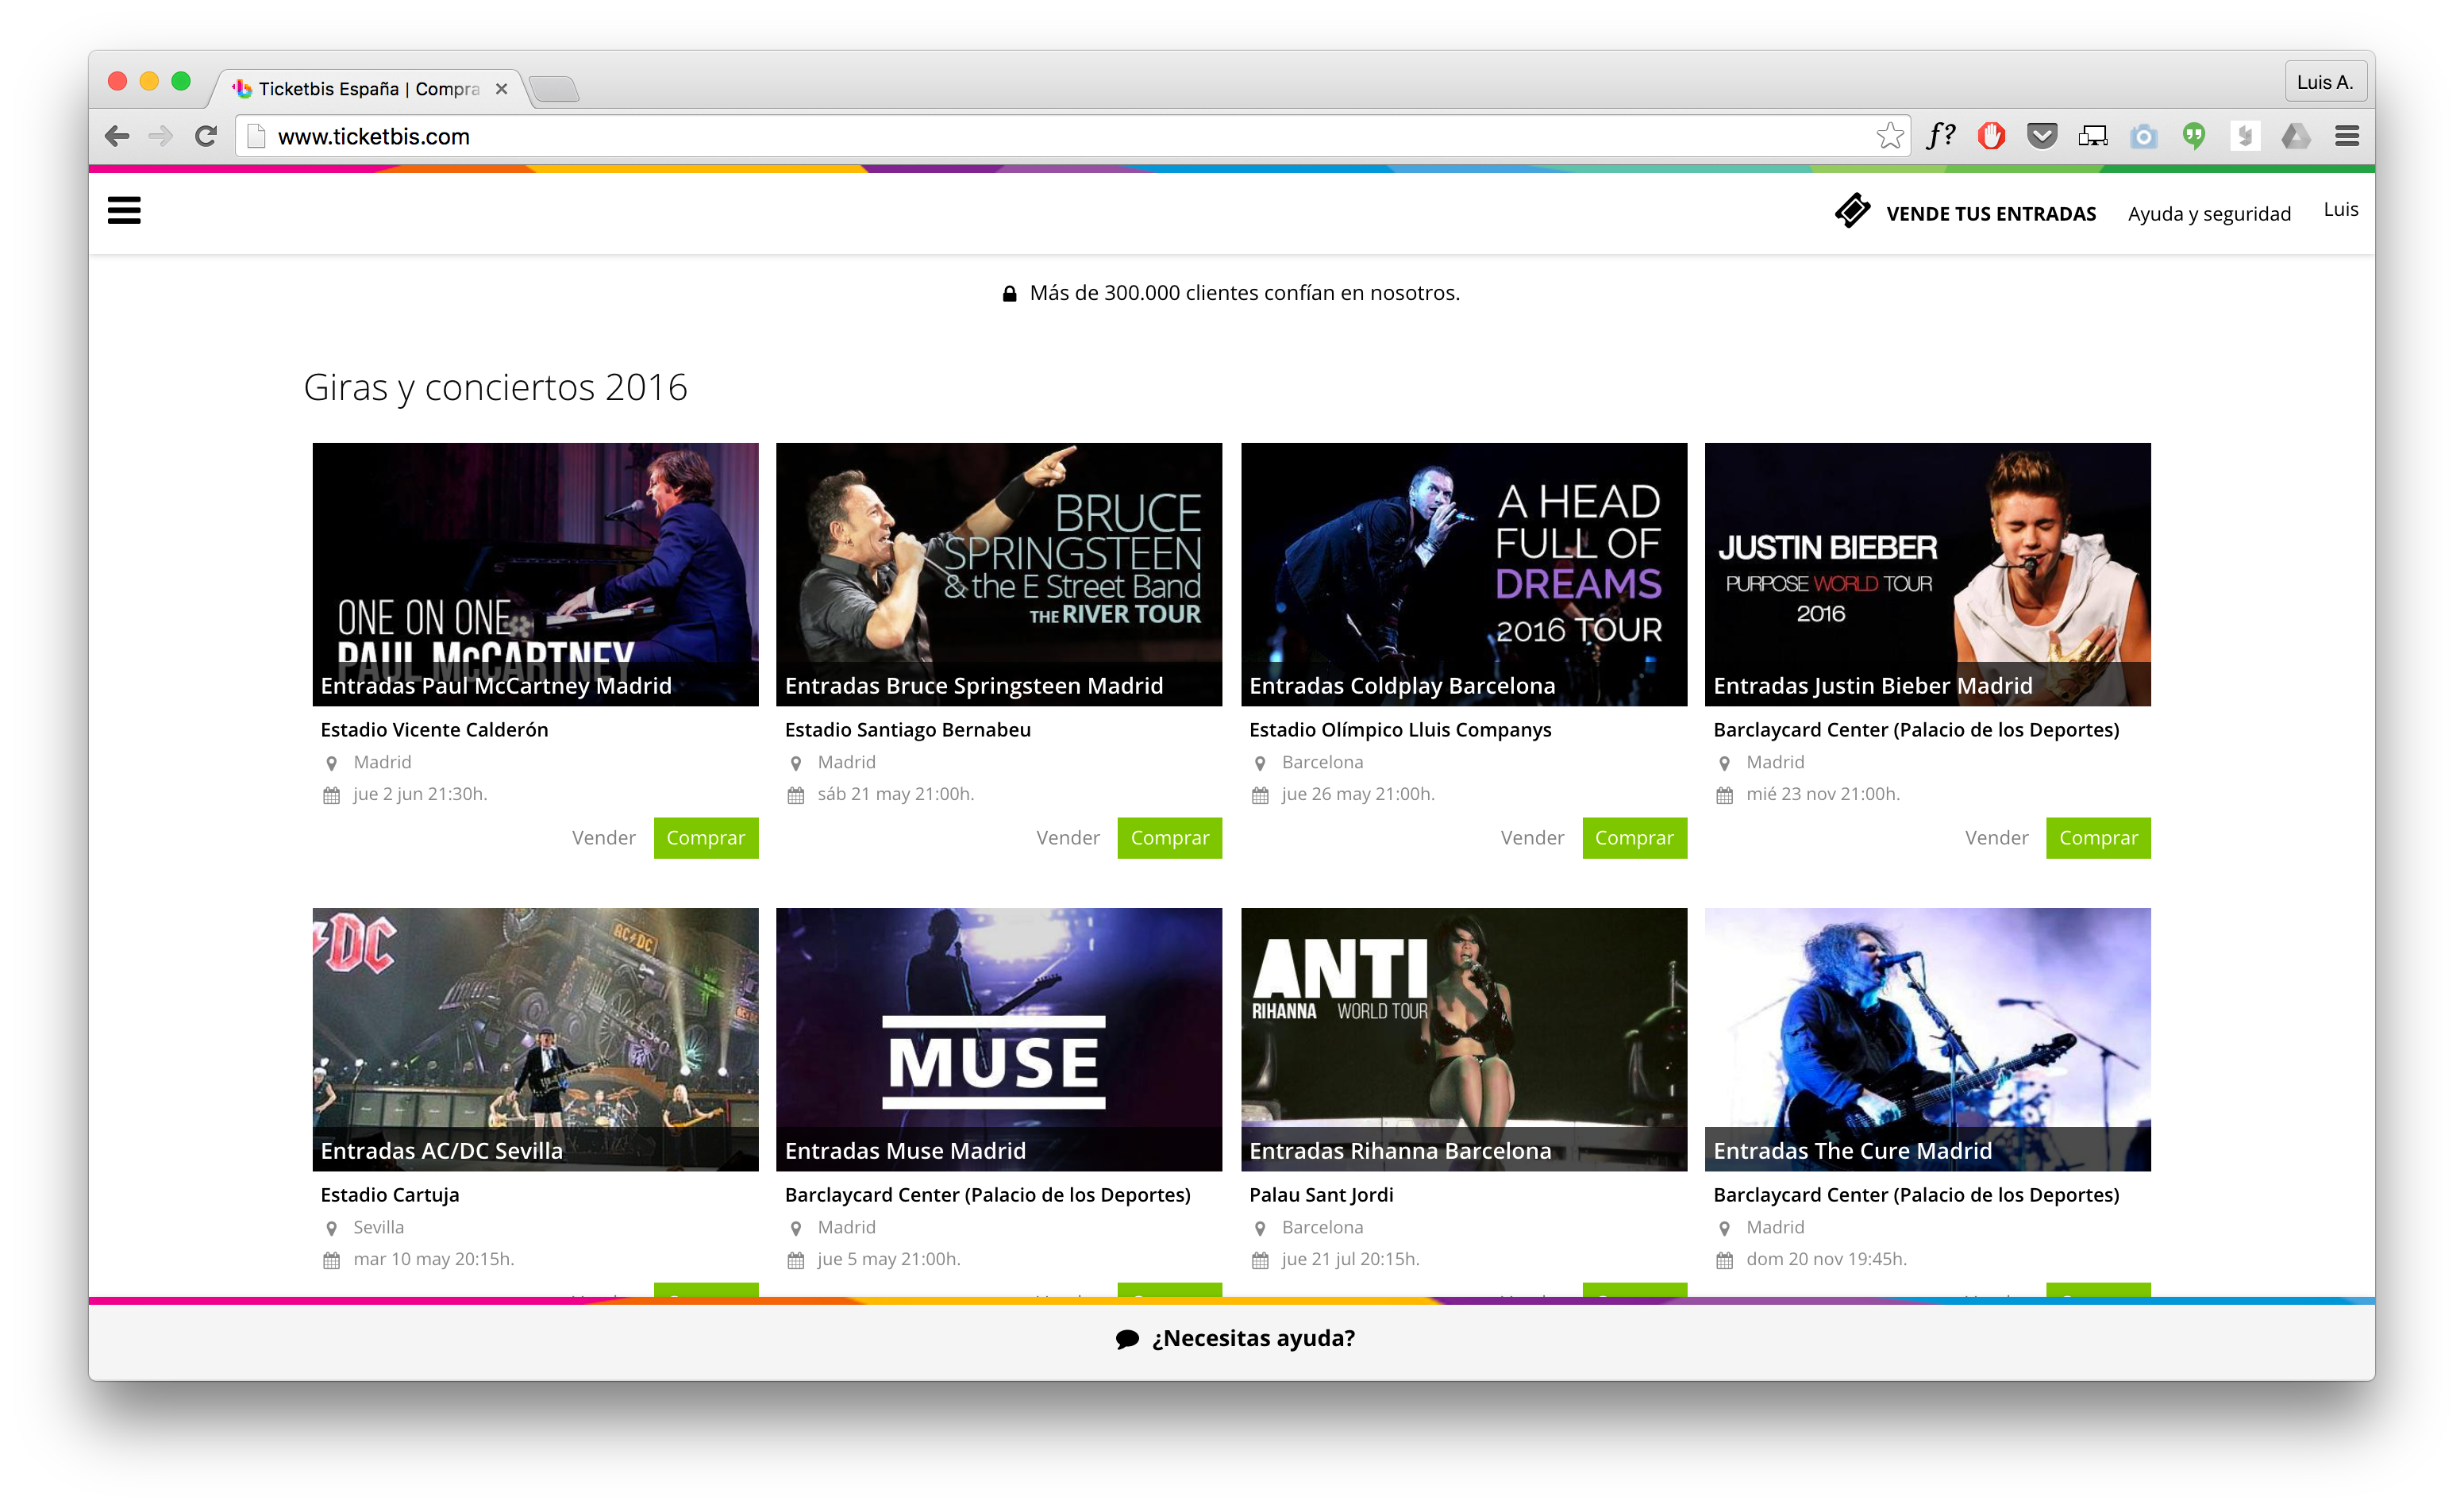Click the bookmark star in the address bar
2464x1508 pixels.
click(x=1889, y=136)
